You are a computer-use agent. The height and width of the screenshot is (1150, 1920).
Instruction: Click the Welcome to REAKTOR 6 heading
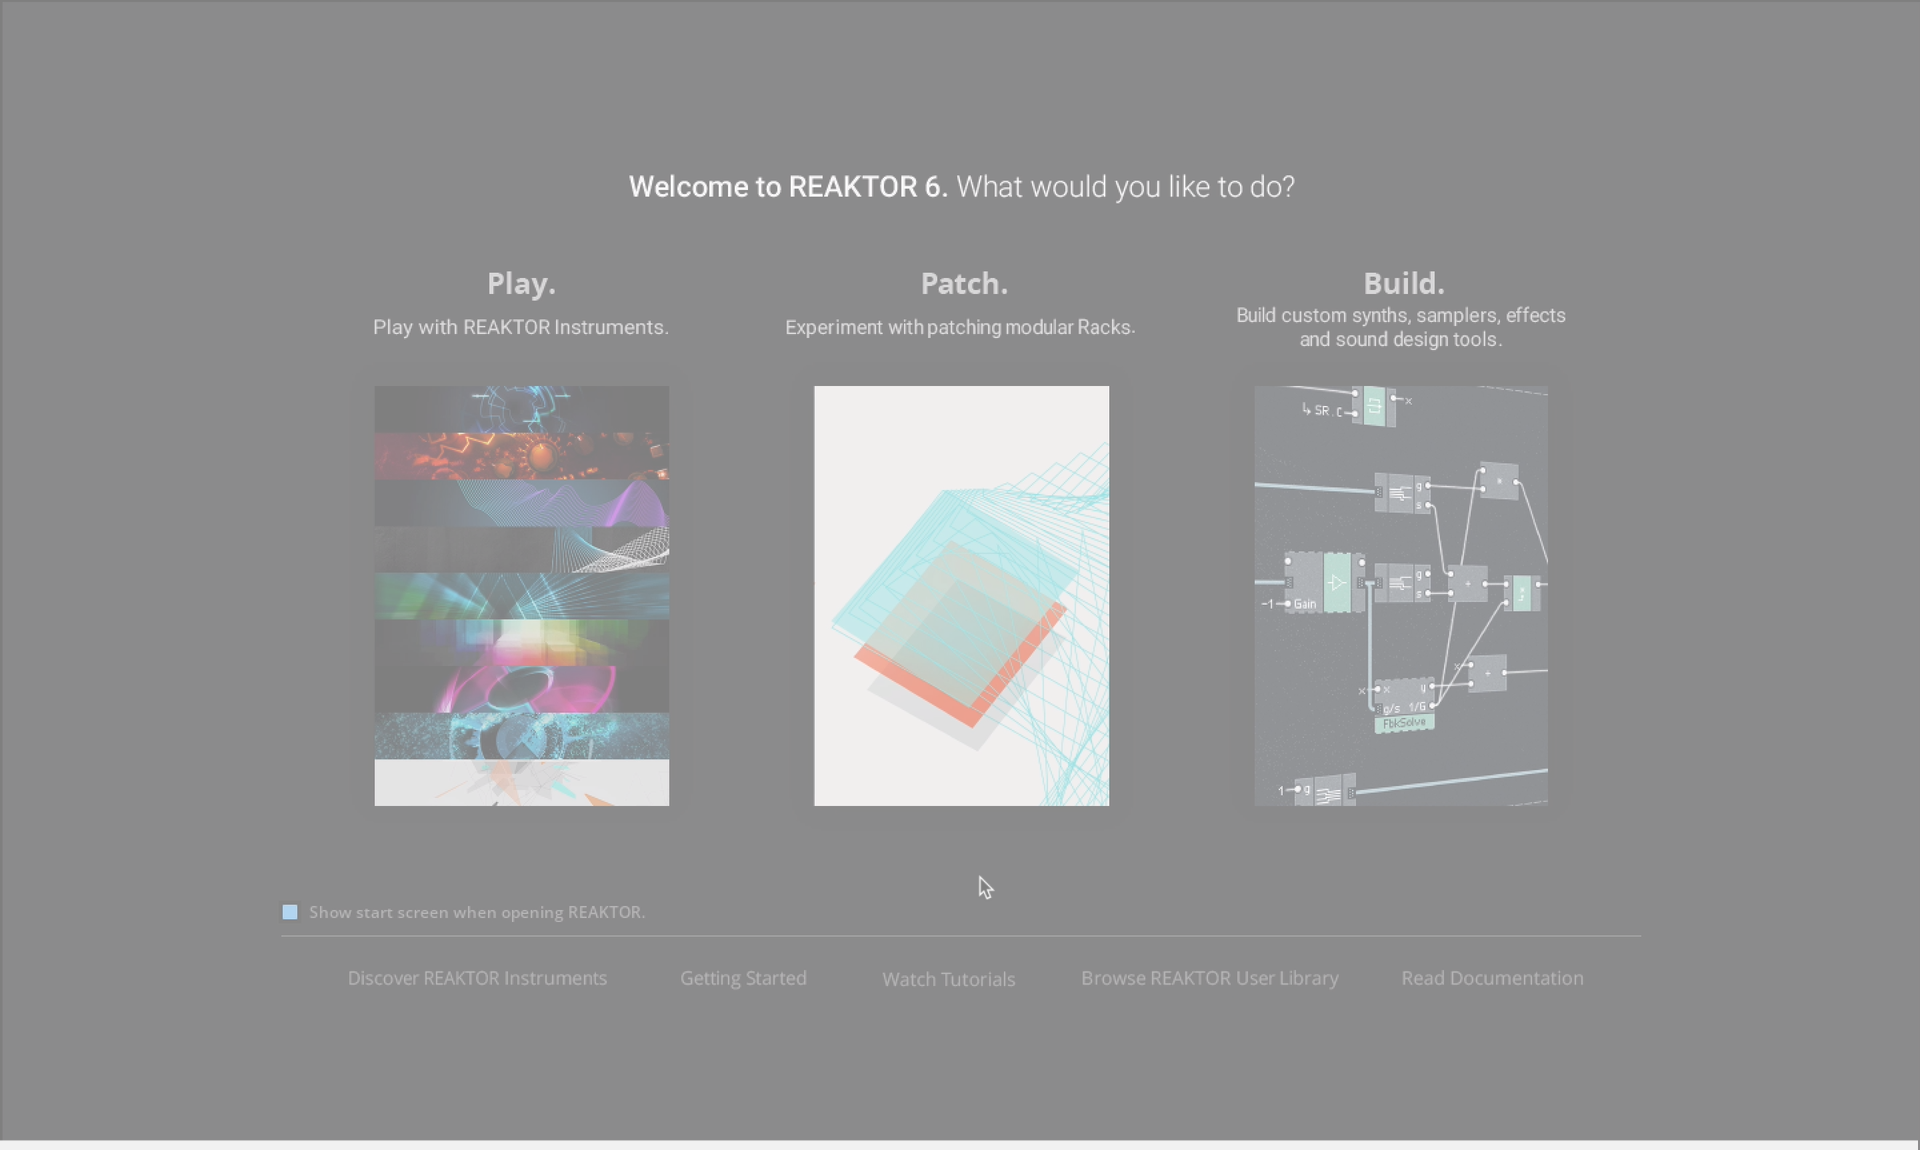pos(962,187)
